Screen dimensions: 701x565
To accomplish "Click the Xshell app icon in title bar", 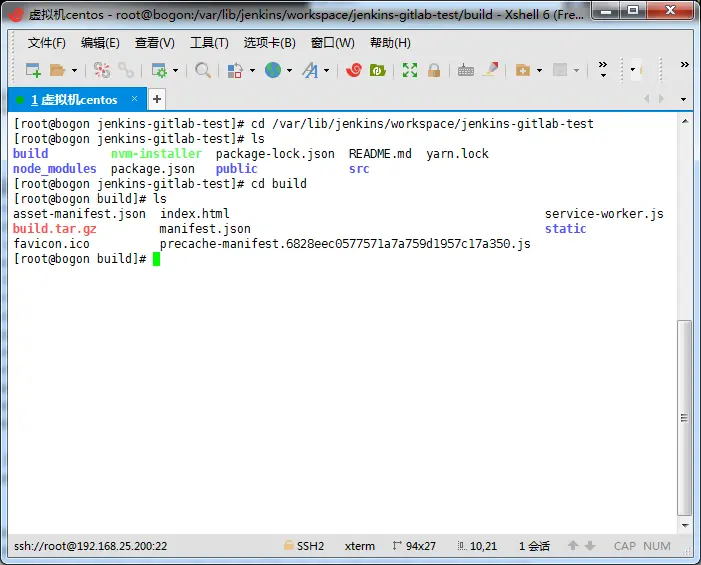I will click(x=16, y=14).
